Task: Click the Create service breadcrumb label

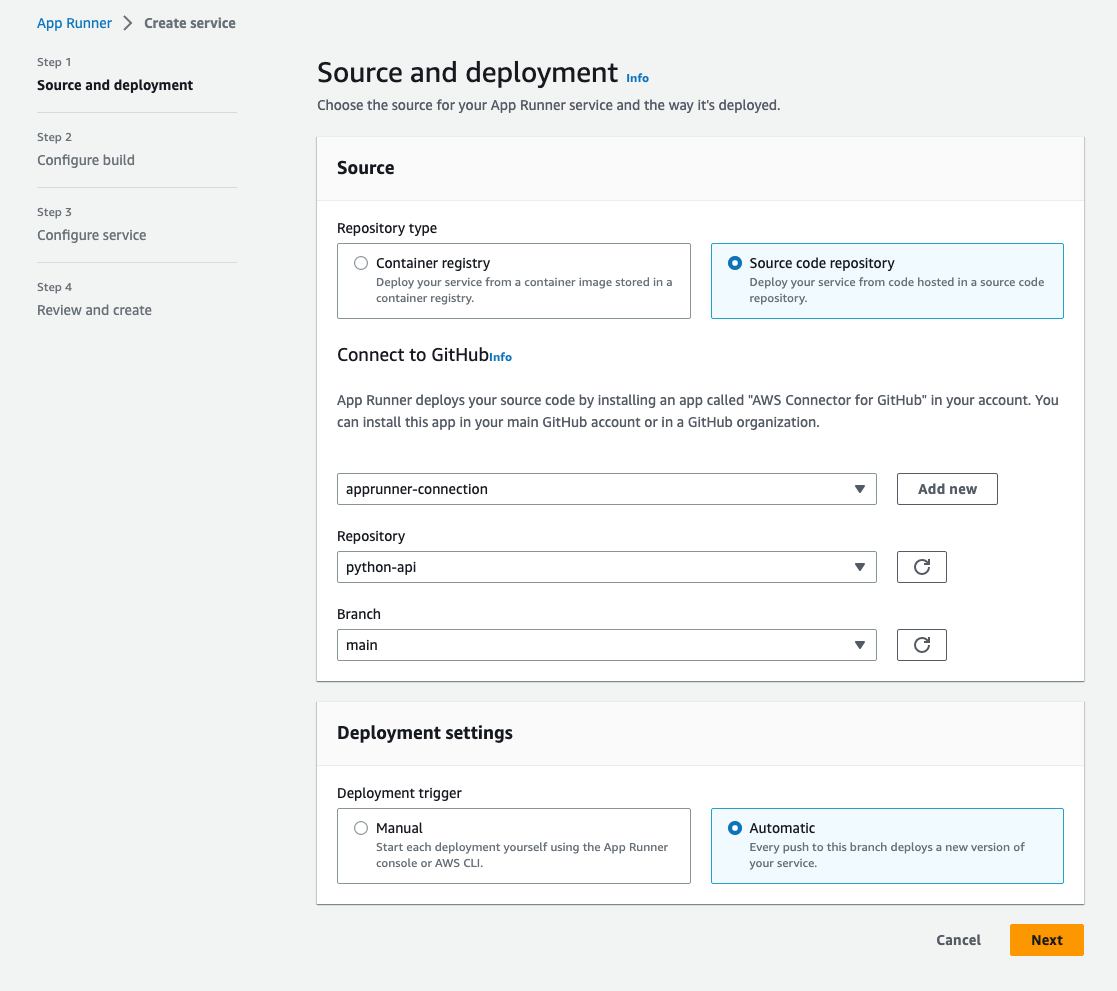Action: (189, 22)
